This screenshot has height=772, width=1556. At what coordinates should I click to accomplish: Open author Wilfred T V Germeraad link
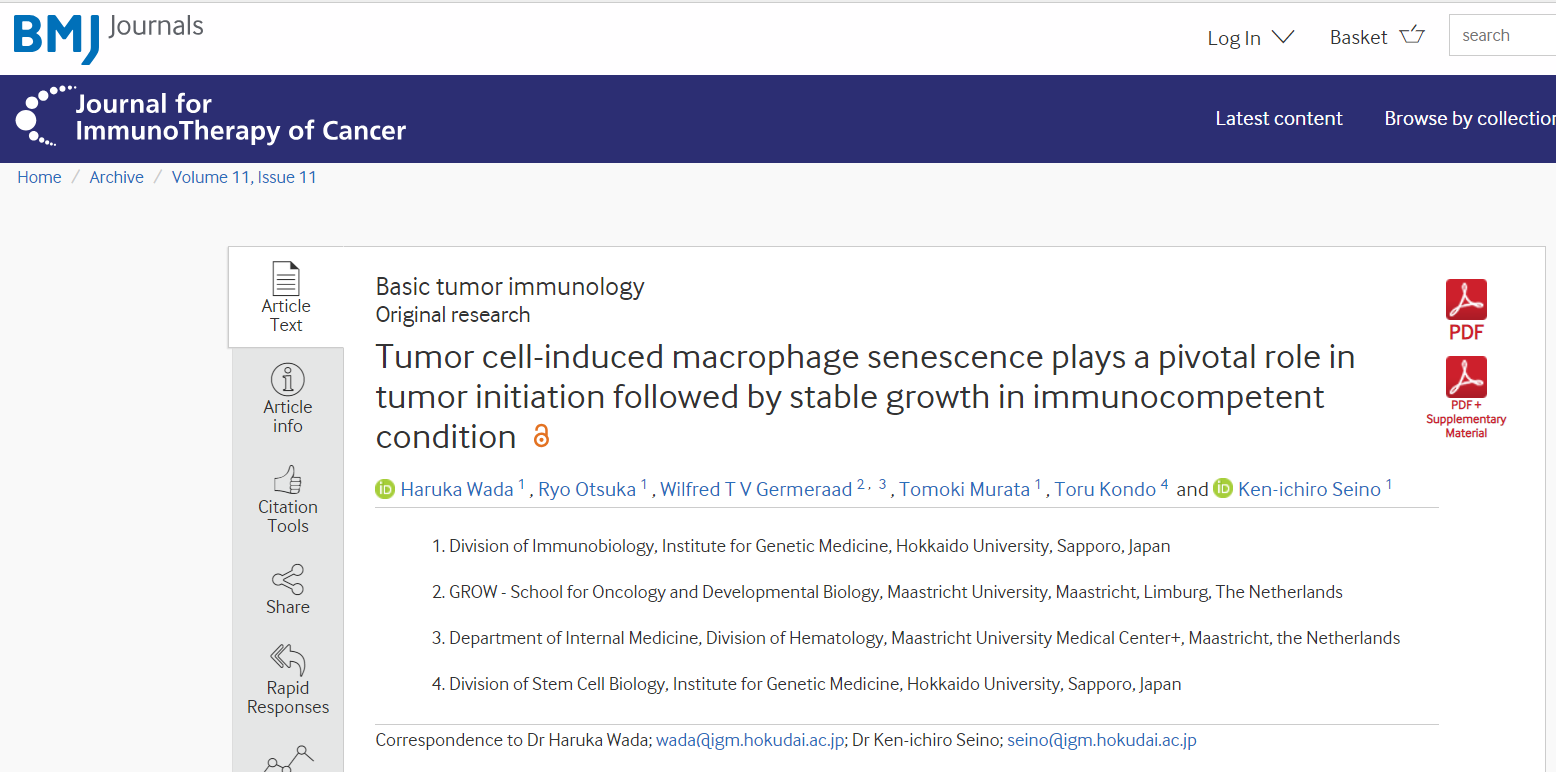pos(756,489)
